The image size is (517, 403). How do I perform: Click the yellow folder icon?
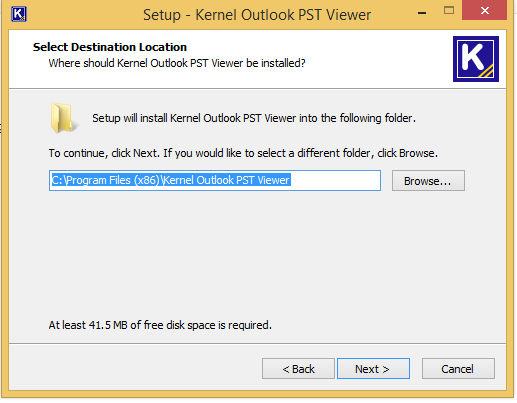(63, 118)
